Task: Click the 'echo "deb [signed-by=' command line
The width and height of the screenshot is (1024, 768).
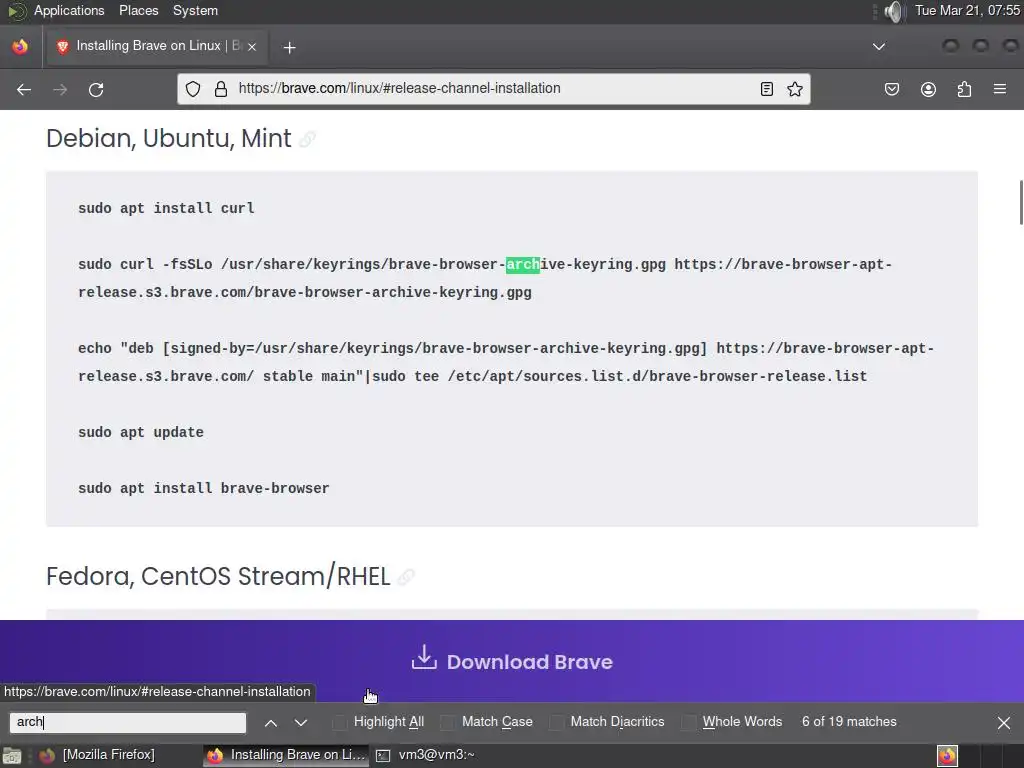Action: pos(506,362)
